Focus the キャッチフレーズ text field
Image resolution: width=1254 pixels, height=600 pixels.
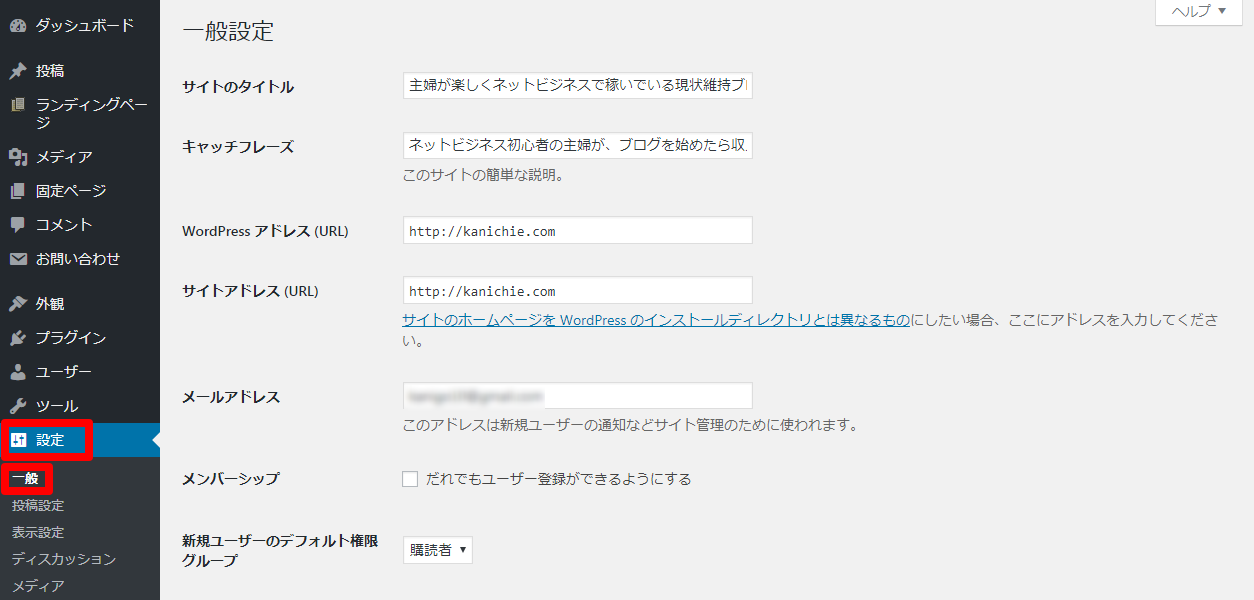(x=577, y=146)
